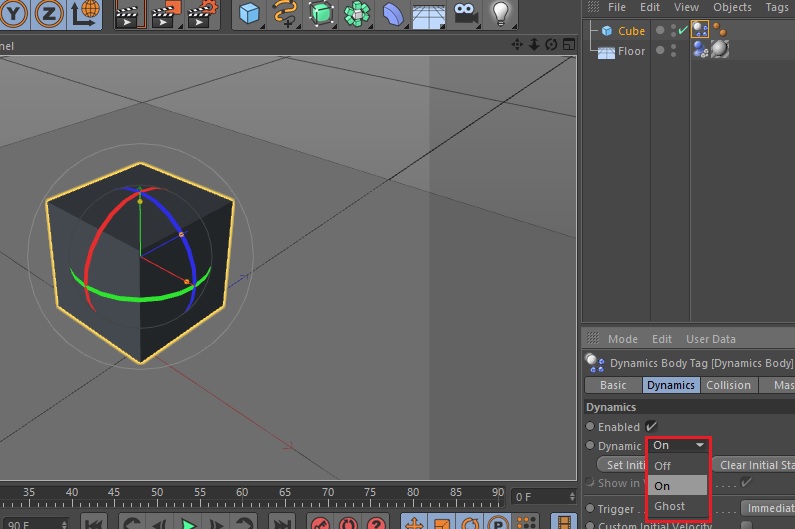The width and height of the screenshot is (795, 529).
Task: Choose Off in the Dynamic dropdown
Action: [678, 466]
